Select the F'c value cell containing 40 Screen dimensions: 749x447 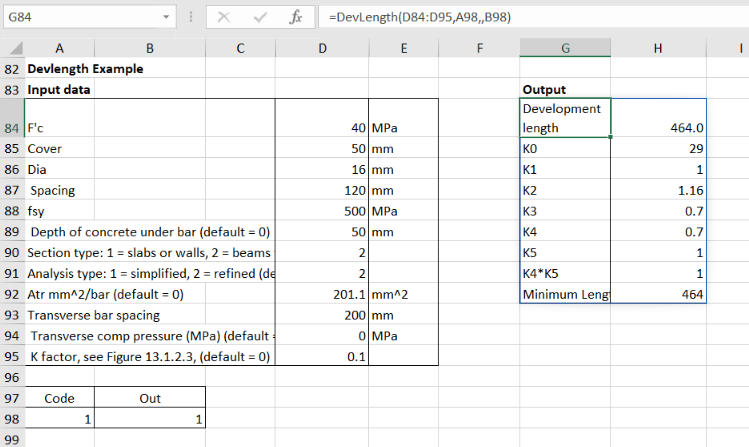tap(321, 128)
